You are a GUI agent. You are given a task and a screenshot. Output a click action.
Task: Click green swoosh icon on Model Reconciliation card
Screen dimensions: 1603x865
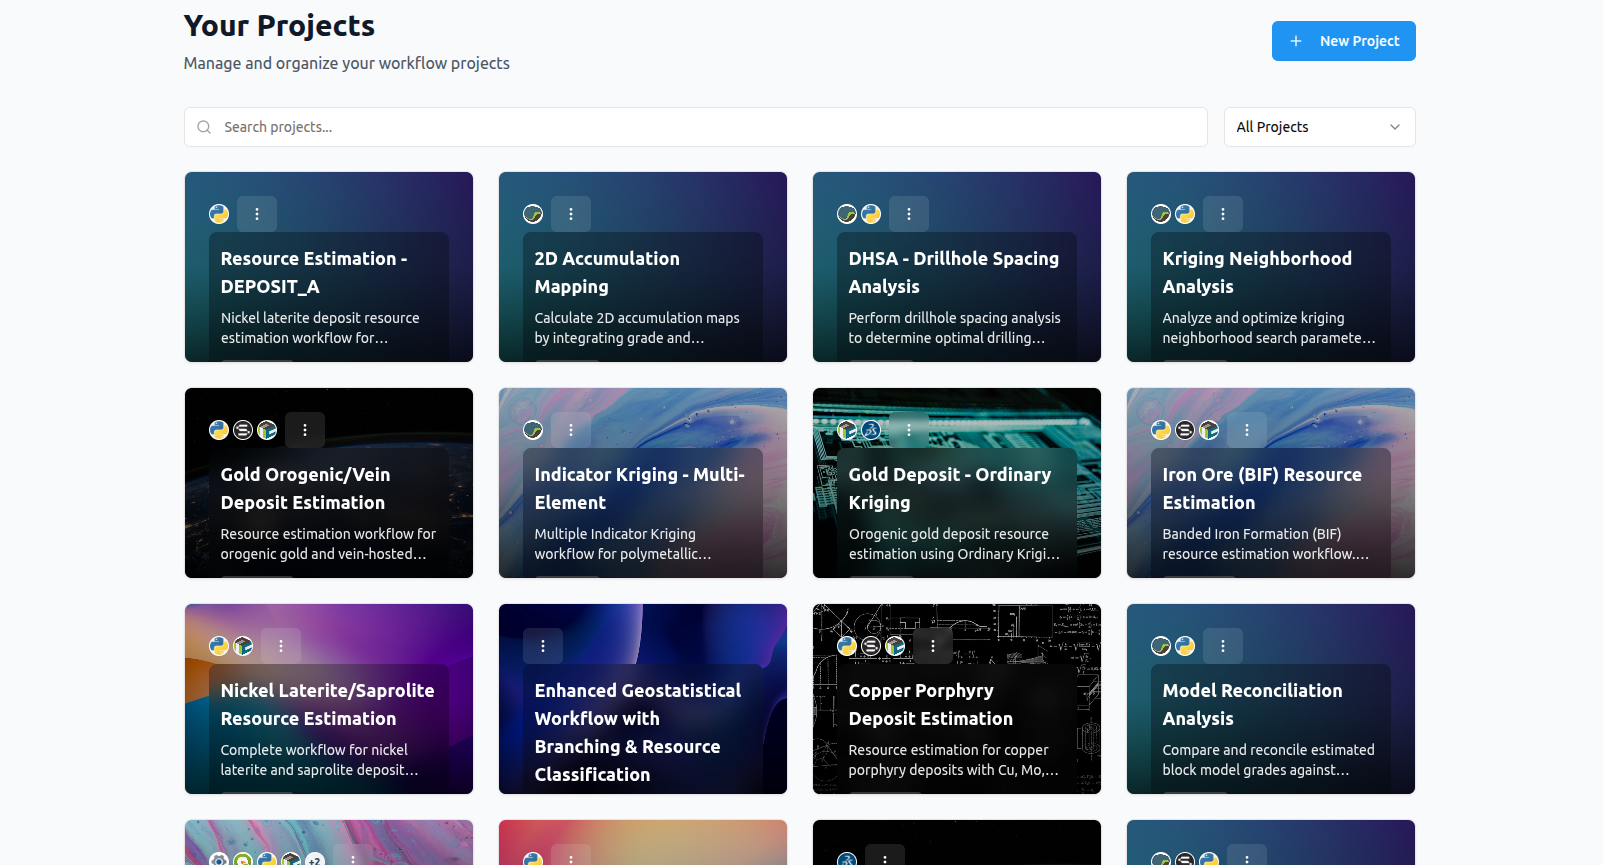[x=1161, y=646]
